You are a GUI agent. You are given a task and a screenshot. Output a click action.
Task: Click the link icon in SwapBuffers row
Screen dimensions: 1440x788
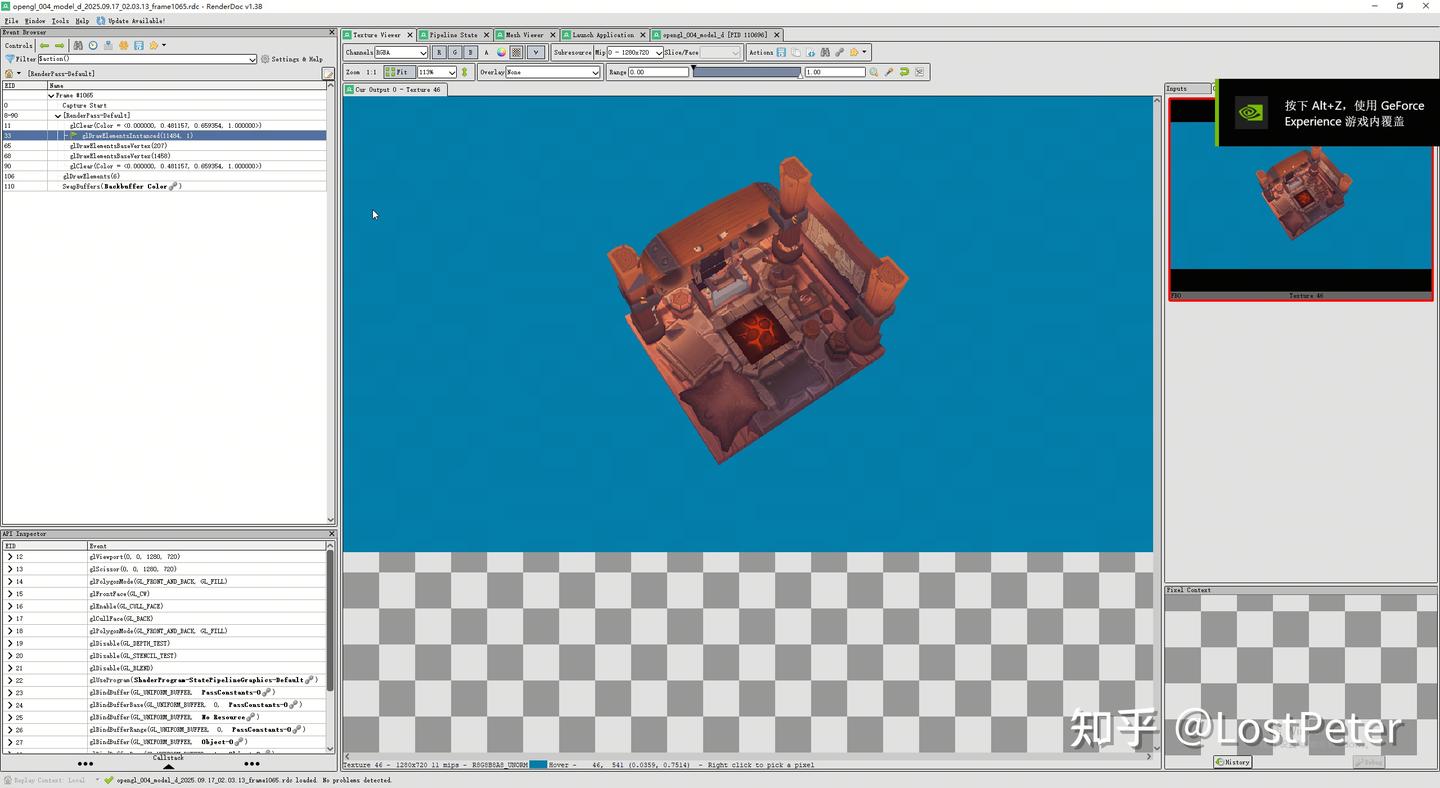pos(174,186)
